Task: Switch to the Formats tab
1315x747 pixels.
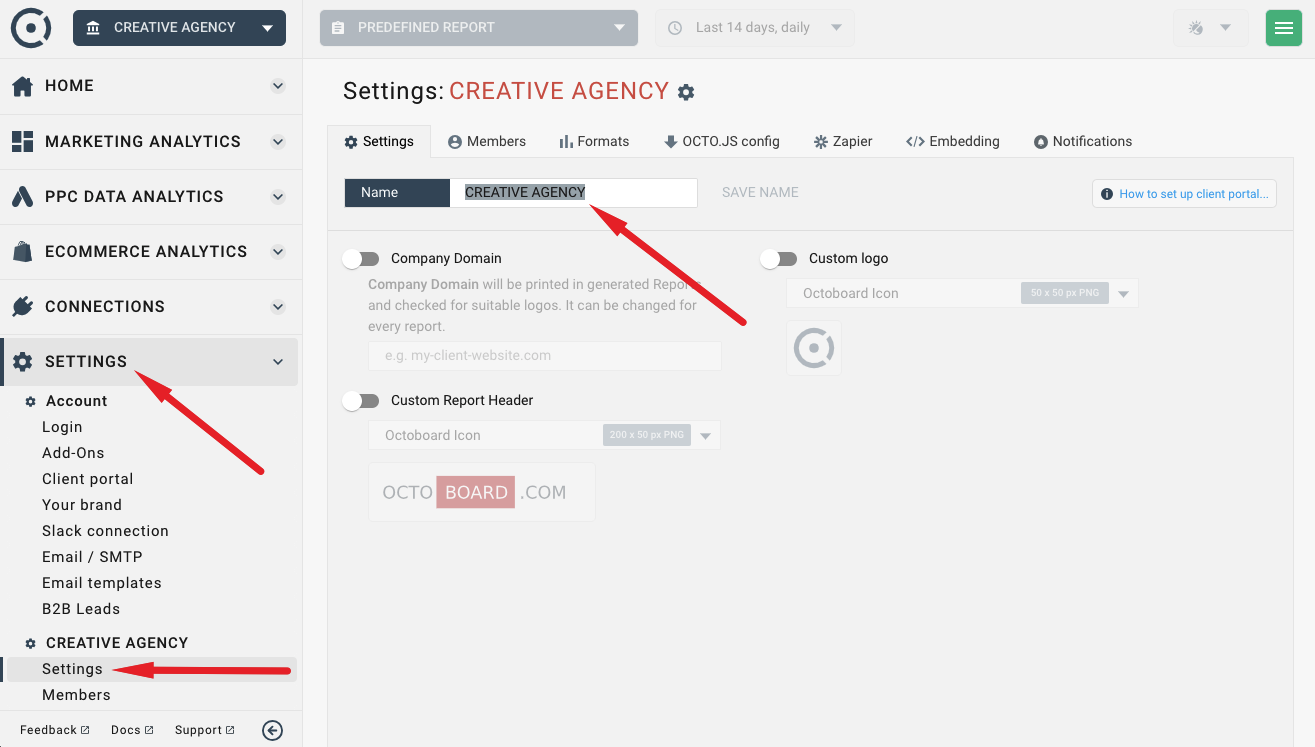Action: (x=594, y=141)
